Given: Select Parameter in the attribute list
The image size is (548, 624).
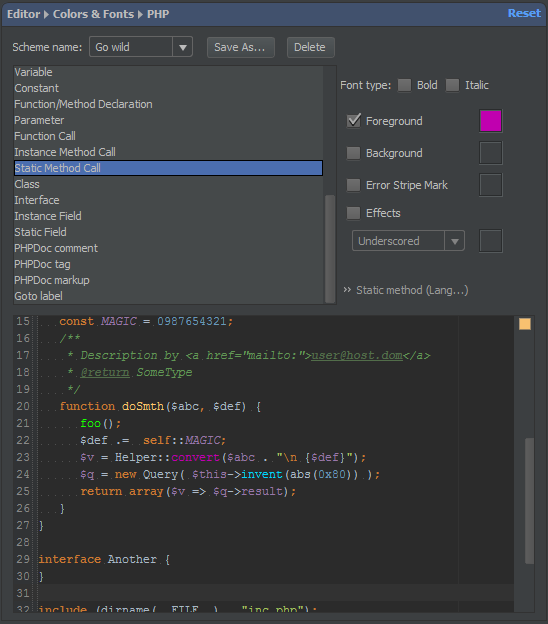Looking at the screenshot, I should [x=168, y=120].
